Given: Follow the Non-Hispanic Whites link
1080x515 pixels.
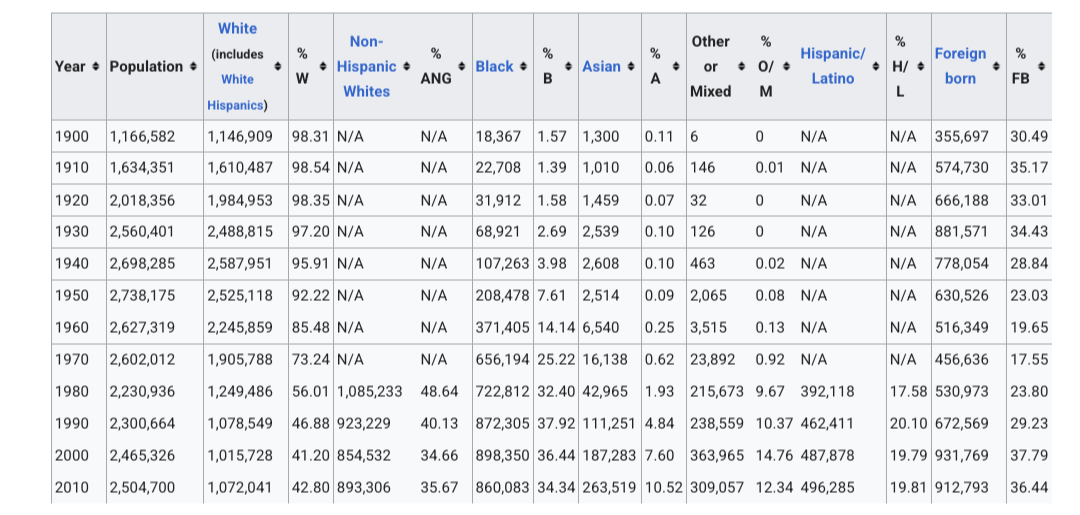Looking at the screenshot, I should [x=366, y=66].
